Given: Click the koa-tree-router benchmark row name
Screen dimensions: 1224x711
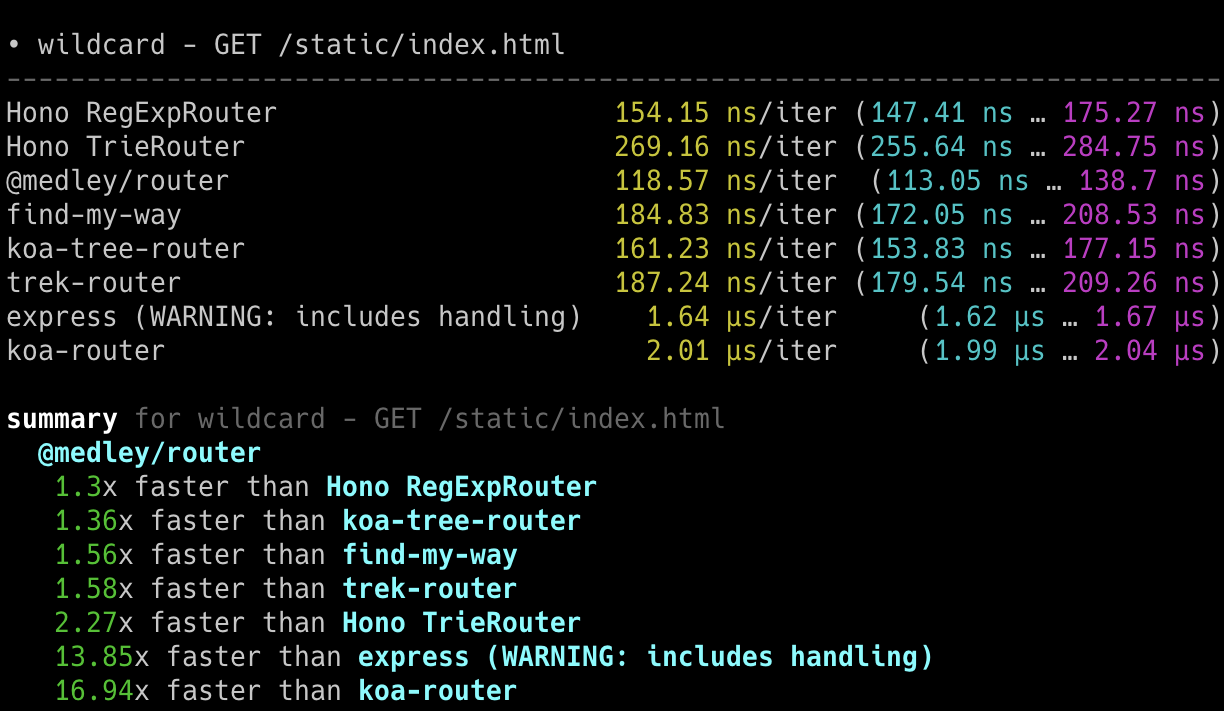Looking at the screenshot, I should 125,249.
